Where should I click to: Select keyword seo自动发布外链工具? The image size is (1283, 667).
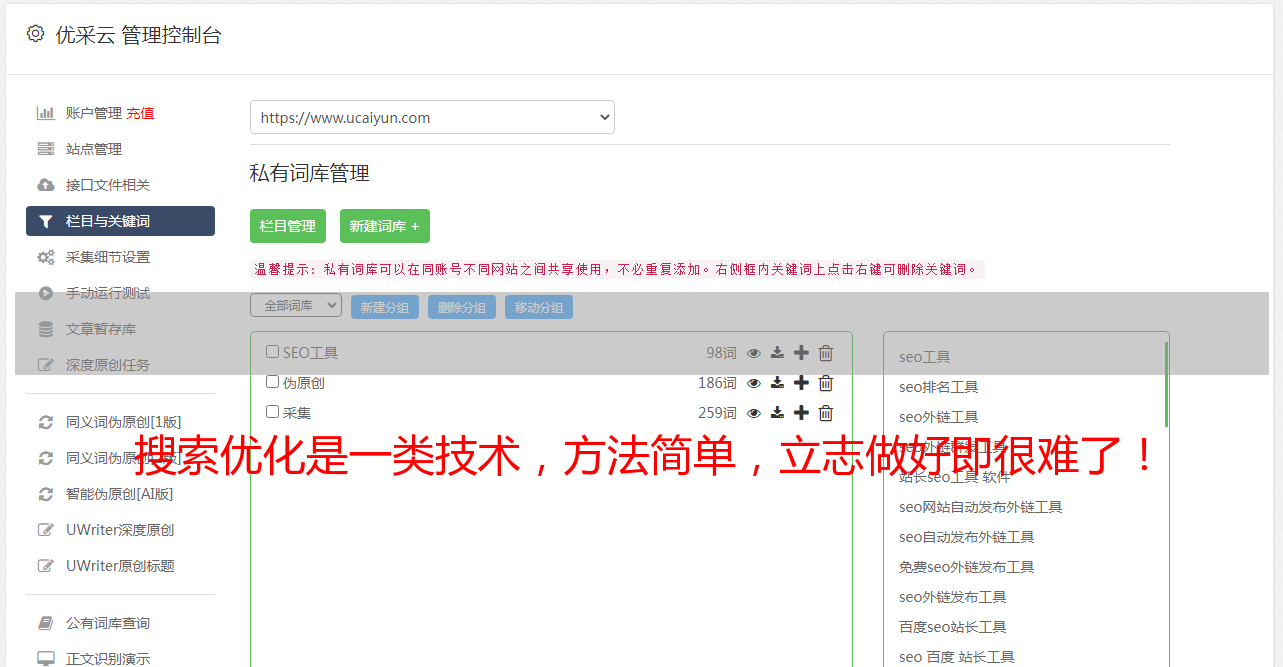pyautogui.click(x=967, y=537)
